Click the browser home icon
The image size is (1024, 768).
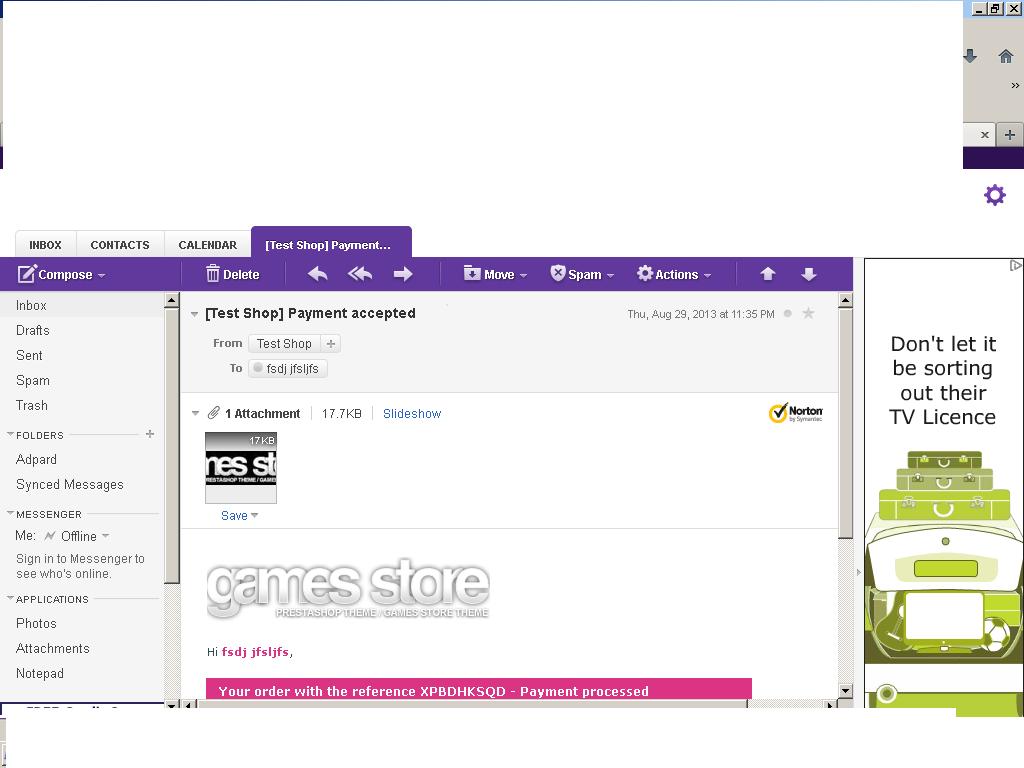point(1006,56)
